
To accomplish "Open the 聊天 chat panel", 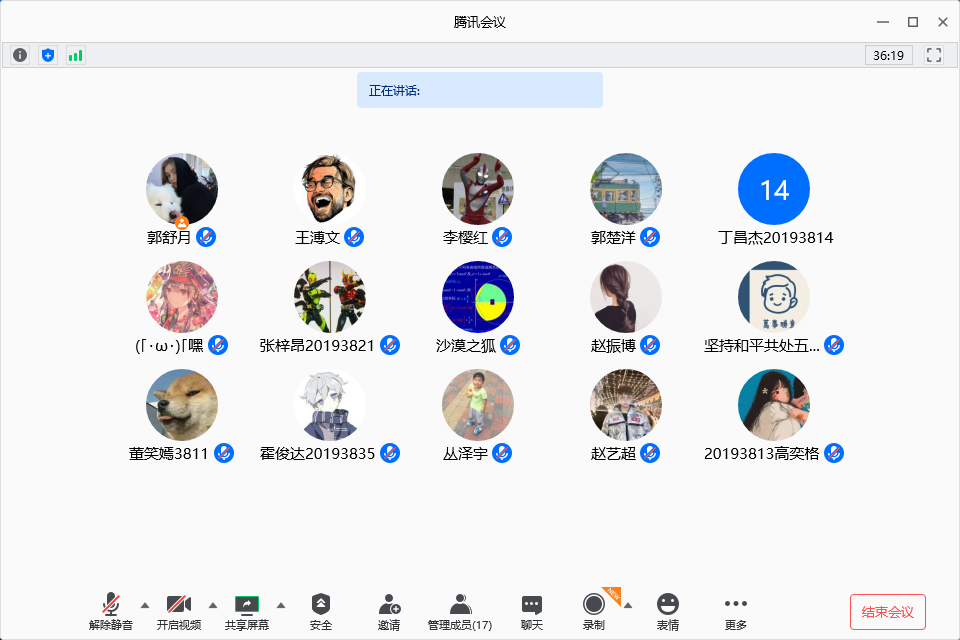I will (x=531, y=611).
